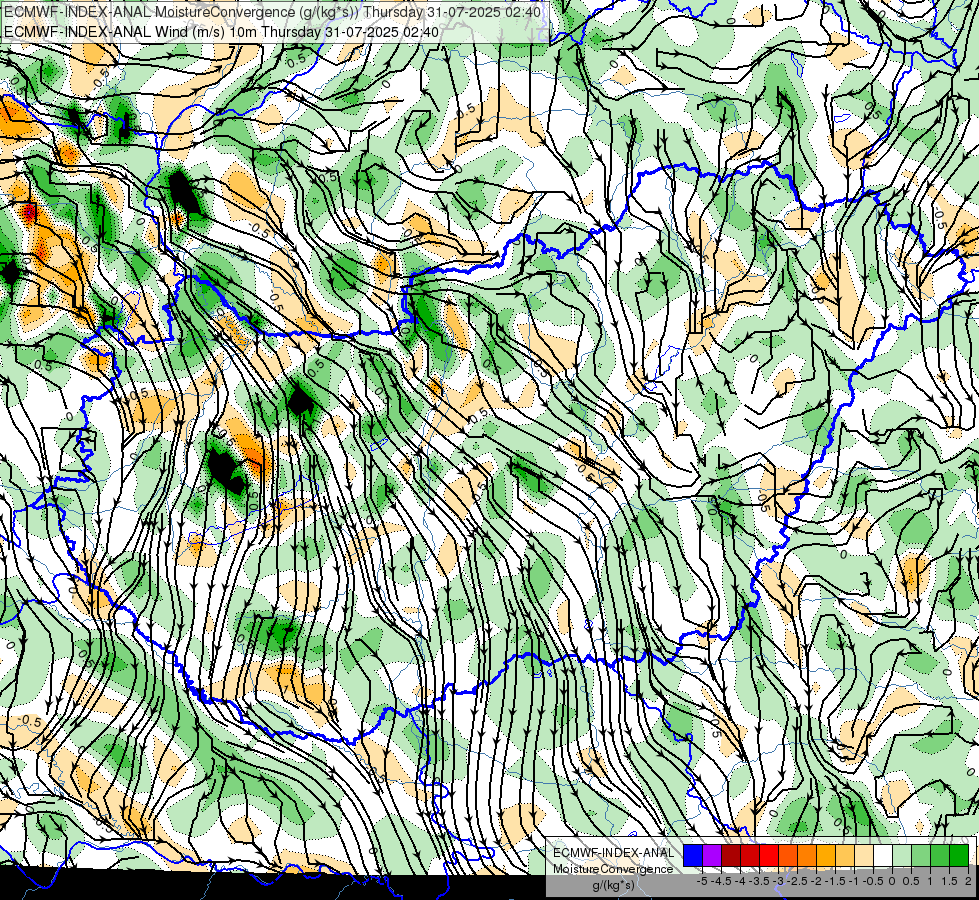This screenshot has height=900, width=979.
Task: Click the purple legend color swatch
Action: tap(712, 855)
